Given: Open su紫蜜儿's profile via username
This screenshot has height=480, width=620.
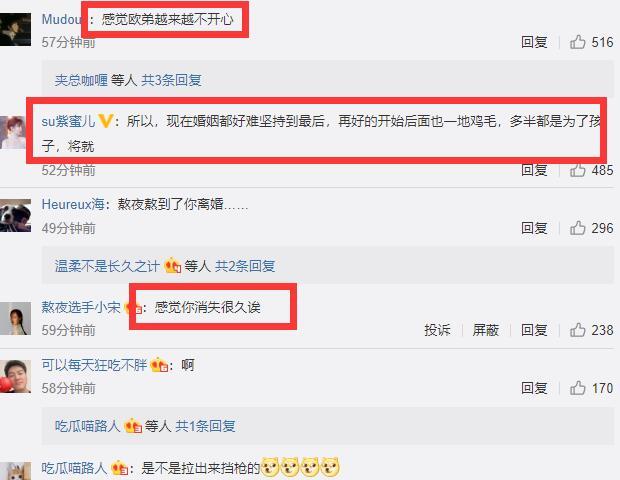Looking at the screenshot, I should click(68, 121).
